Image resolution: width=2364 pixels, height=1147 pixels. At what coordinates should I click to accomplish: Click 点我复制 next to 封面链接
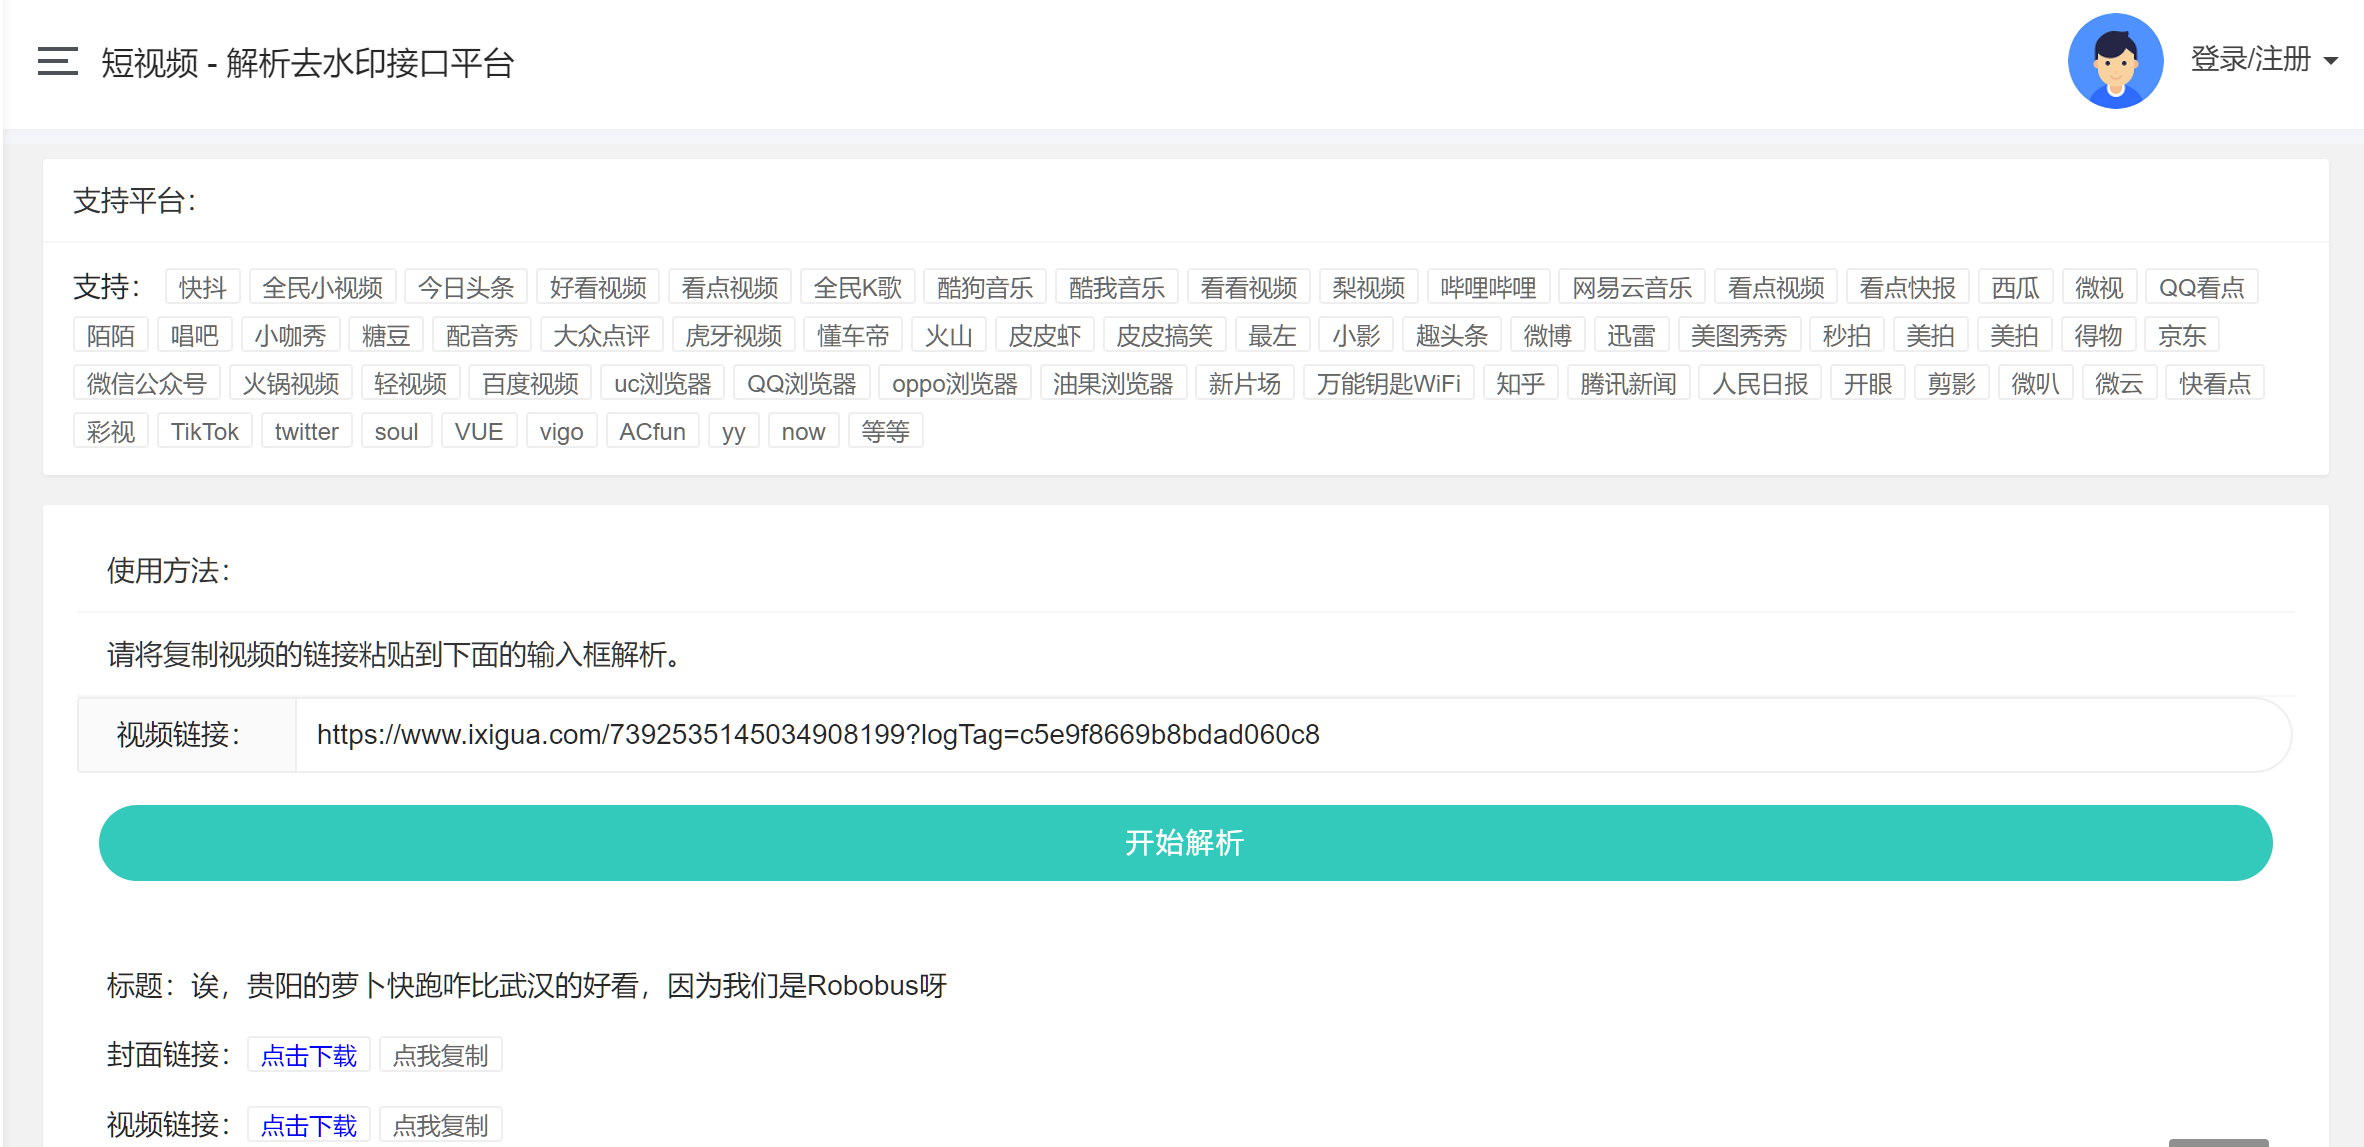(440, 1055)
